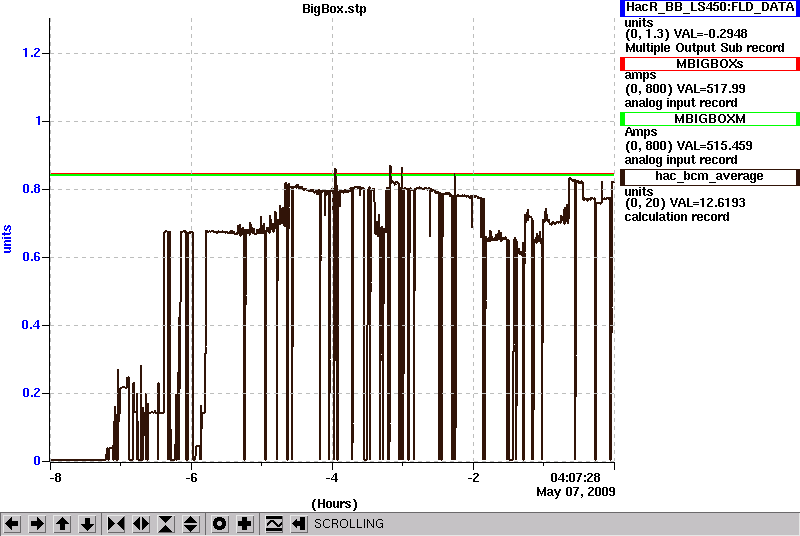
Task: Select the MBIGBOXs curve legend entry
Action: [x=710, y=64]
